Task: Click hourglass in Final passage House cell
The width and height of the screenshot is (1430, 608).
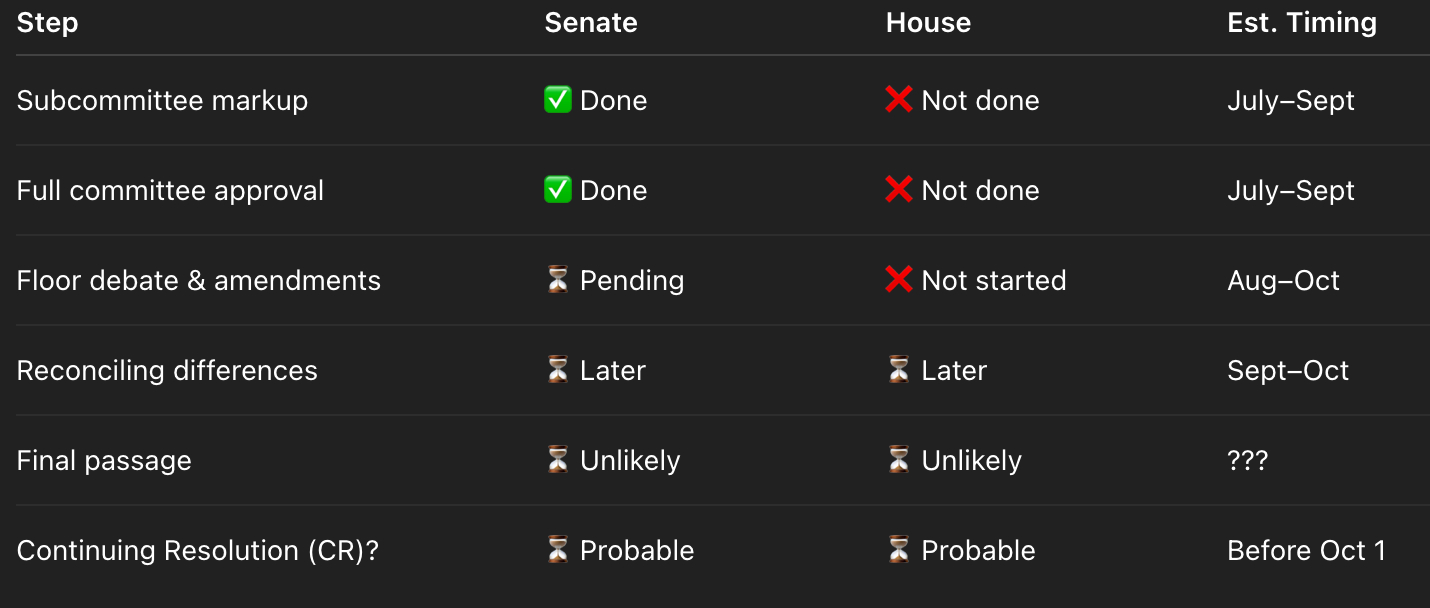Action: coord(899,460)
